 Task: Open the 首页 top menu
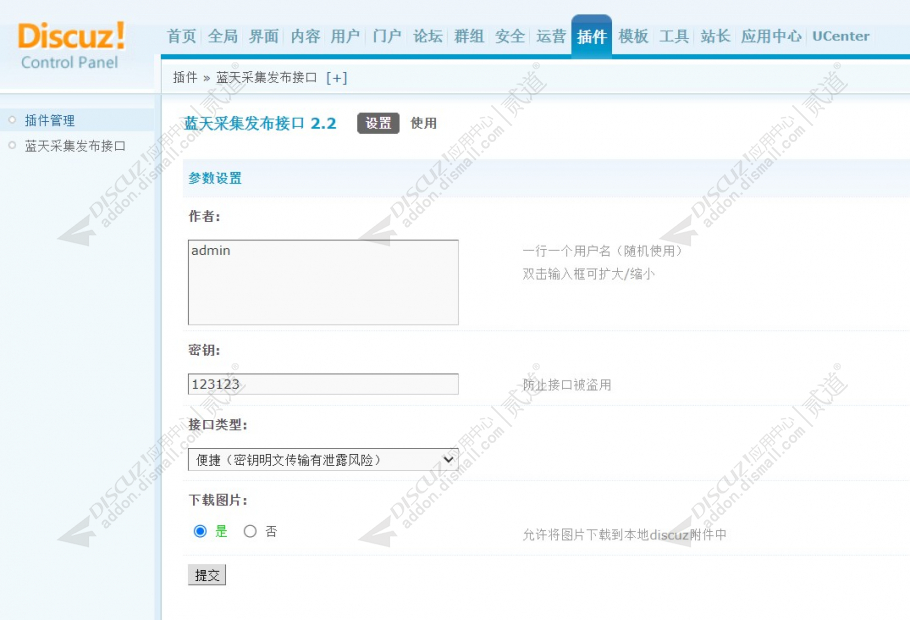click(x=182, y=36)
